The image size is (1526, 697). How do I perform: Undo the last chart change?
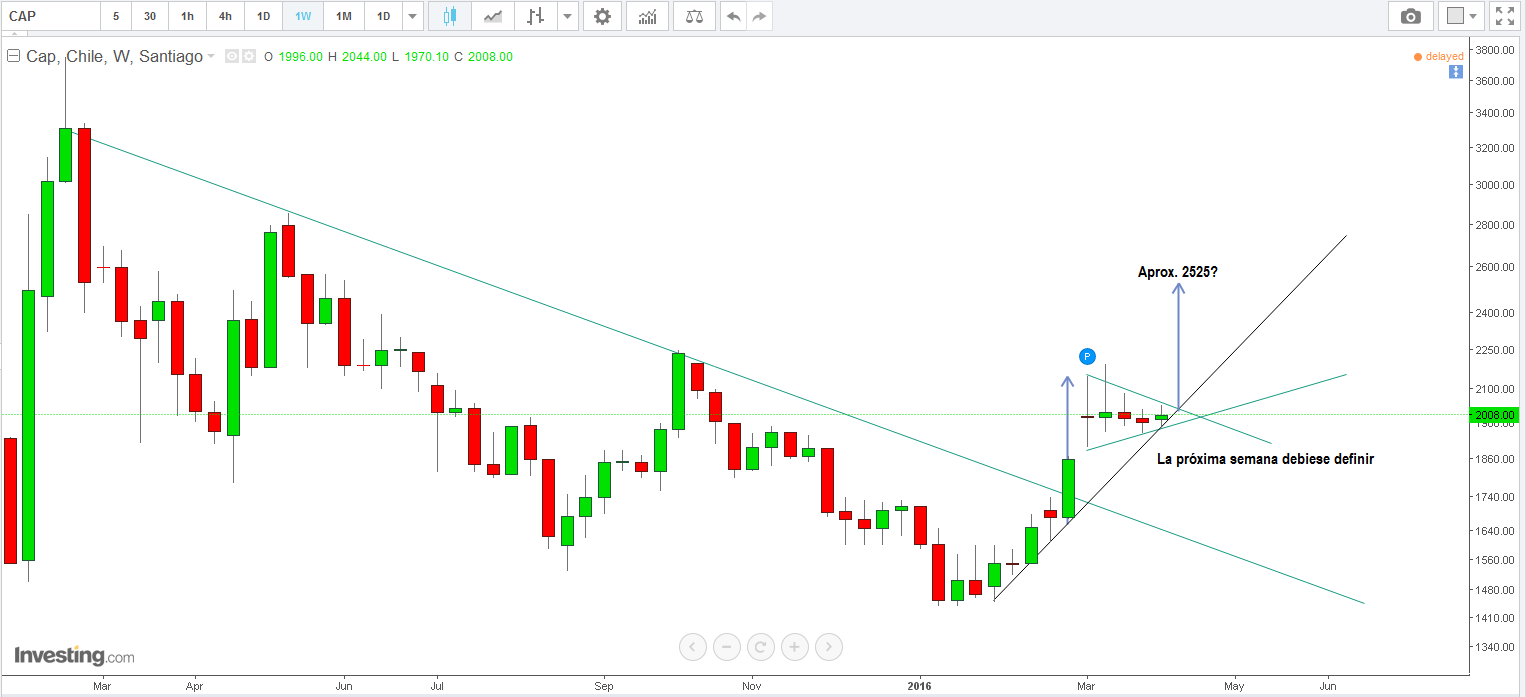pyautogui.click(x=734, y=16)
